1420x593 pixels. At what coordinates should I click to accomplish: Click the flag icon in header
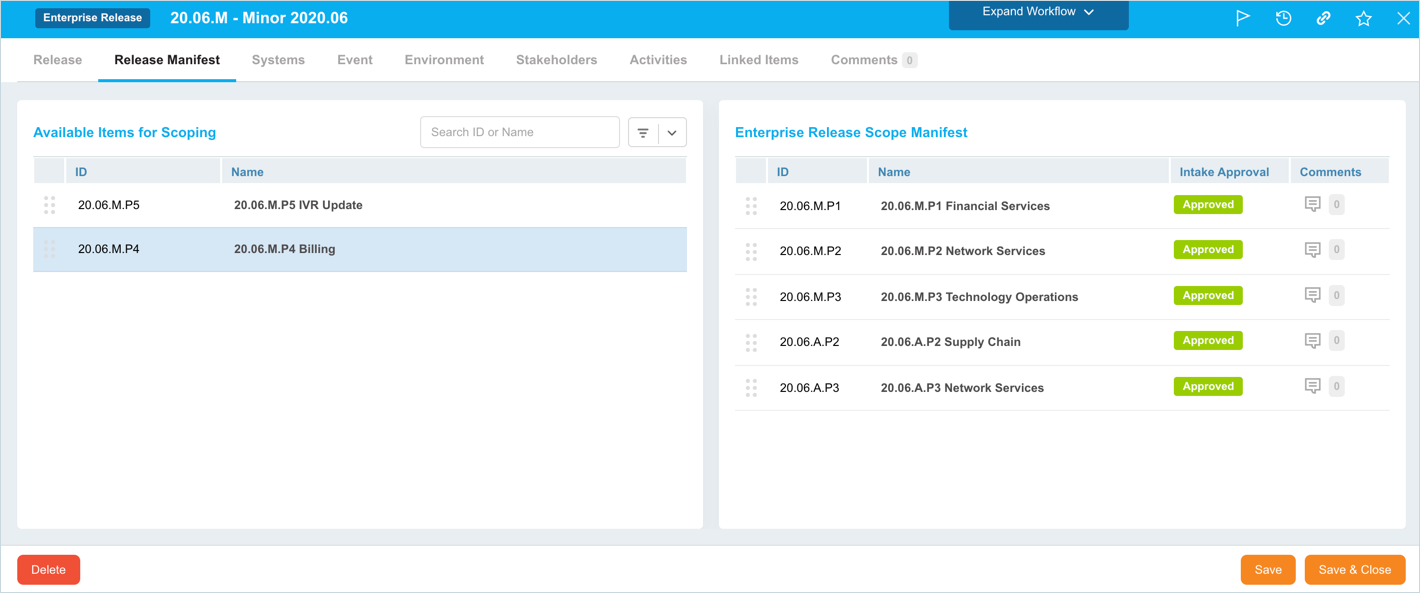click(x=1243, y=18)
